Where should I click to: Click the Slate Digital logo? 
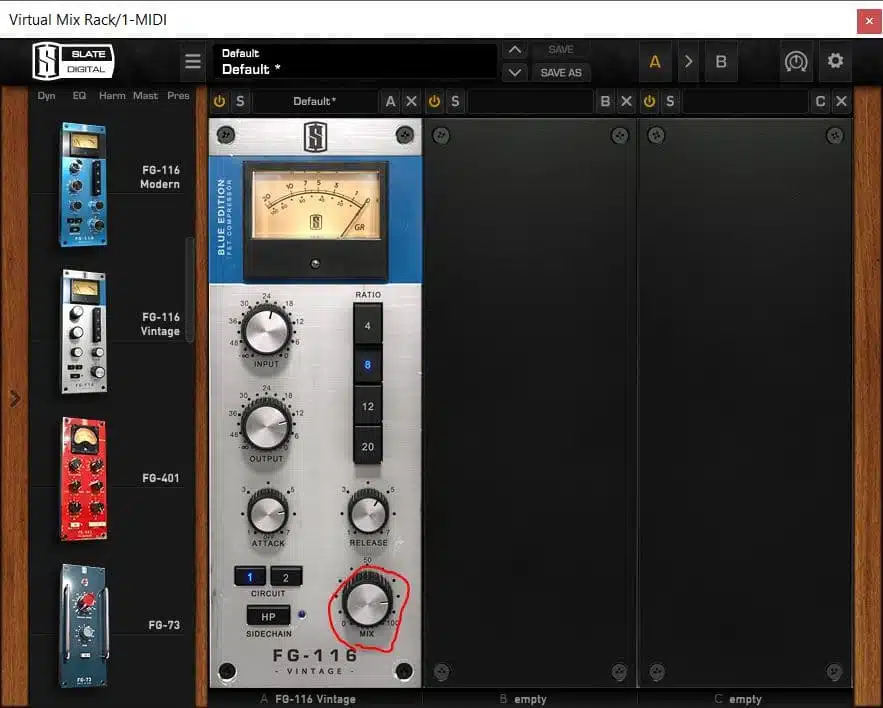point(73,61)
